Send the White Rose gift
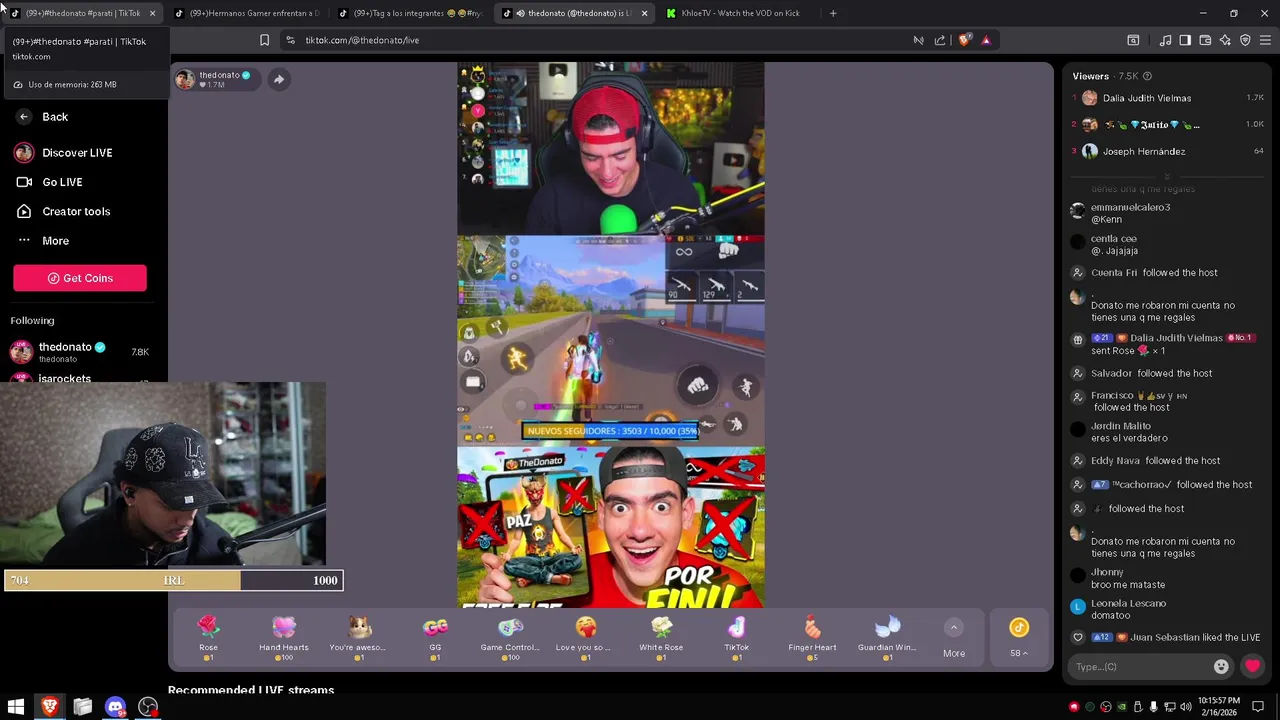Screen dimensions: 1280x720 [x=661, y=636]
